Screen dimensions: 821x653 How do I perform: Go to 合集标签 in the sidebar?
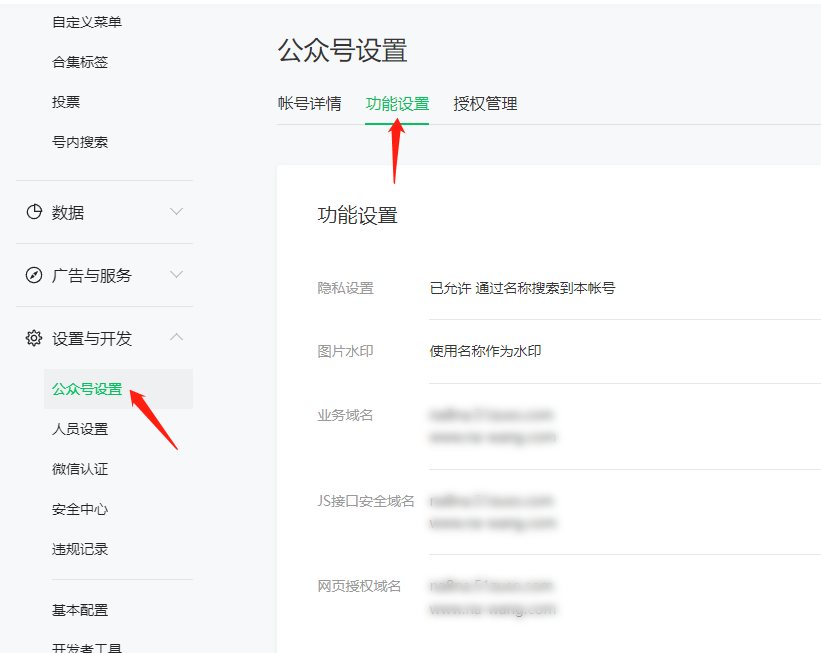pos(80,62)
